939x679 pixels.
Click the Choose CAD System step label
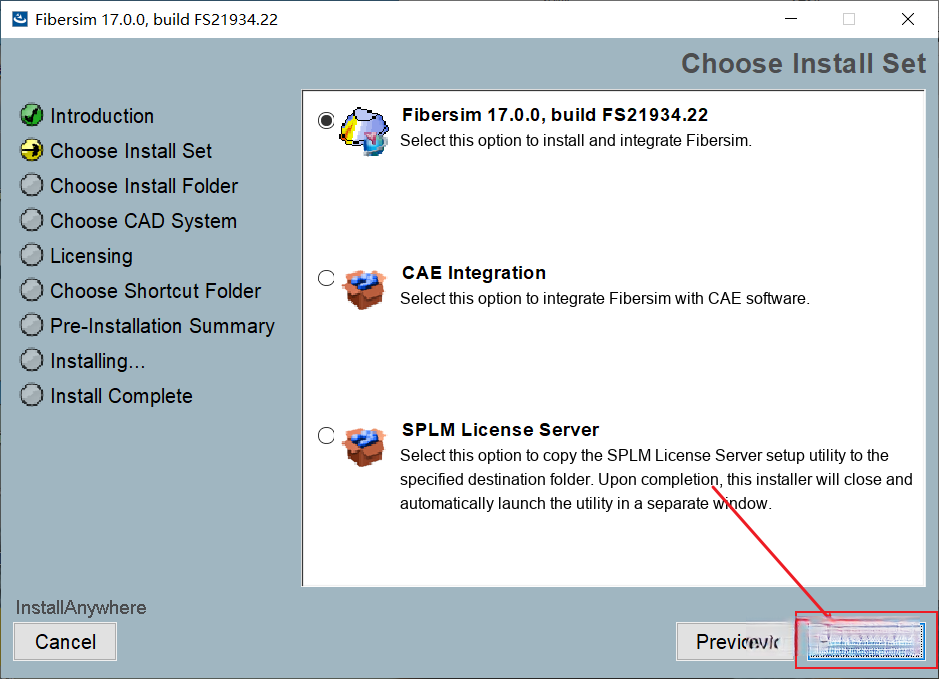tap(144, 221)
